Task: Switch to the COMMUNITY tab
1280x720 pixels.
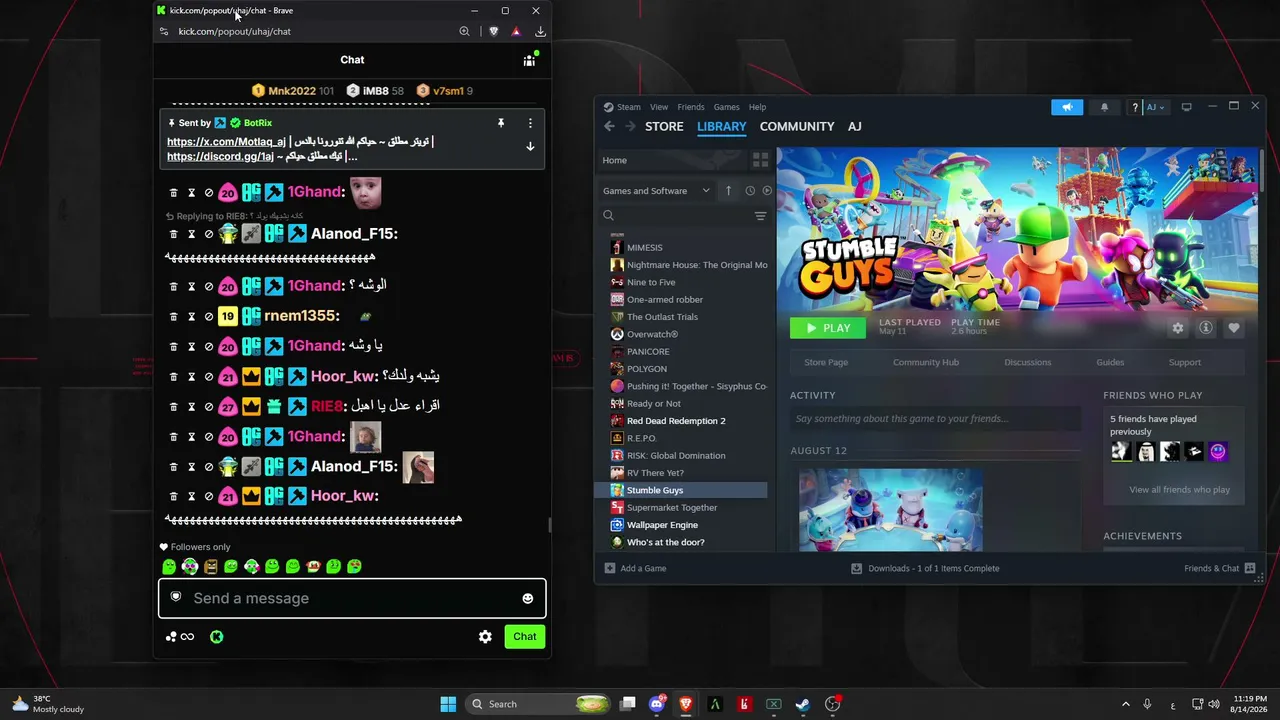Action: (x=797, y=127)
